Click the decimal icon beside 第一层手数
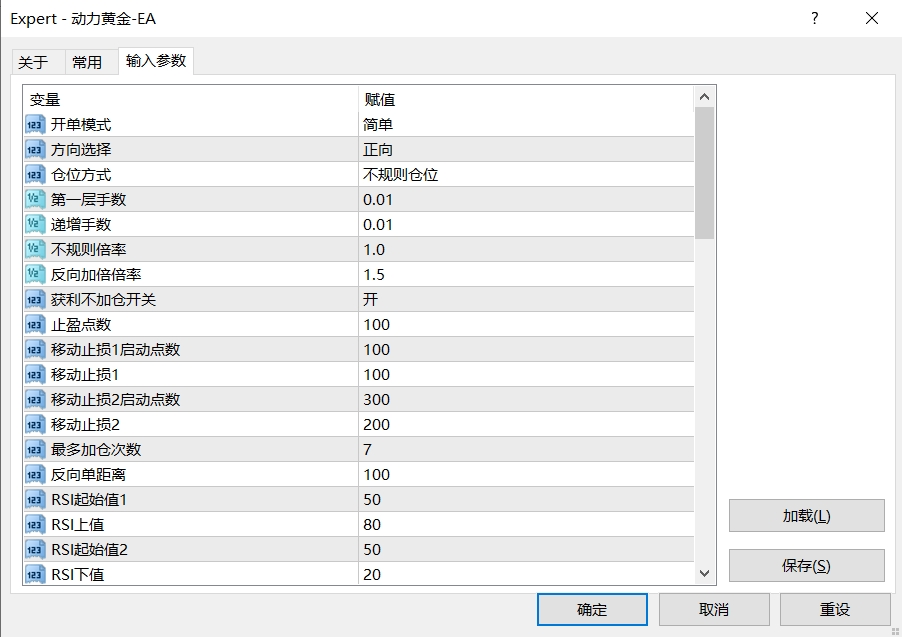 click(35, 200)
